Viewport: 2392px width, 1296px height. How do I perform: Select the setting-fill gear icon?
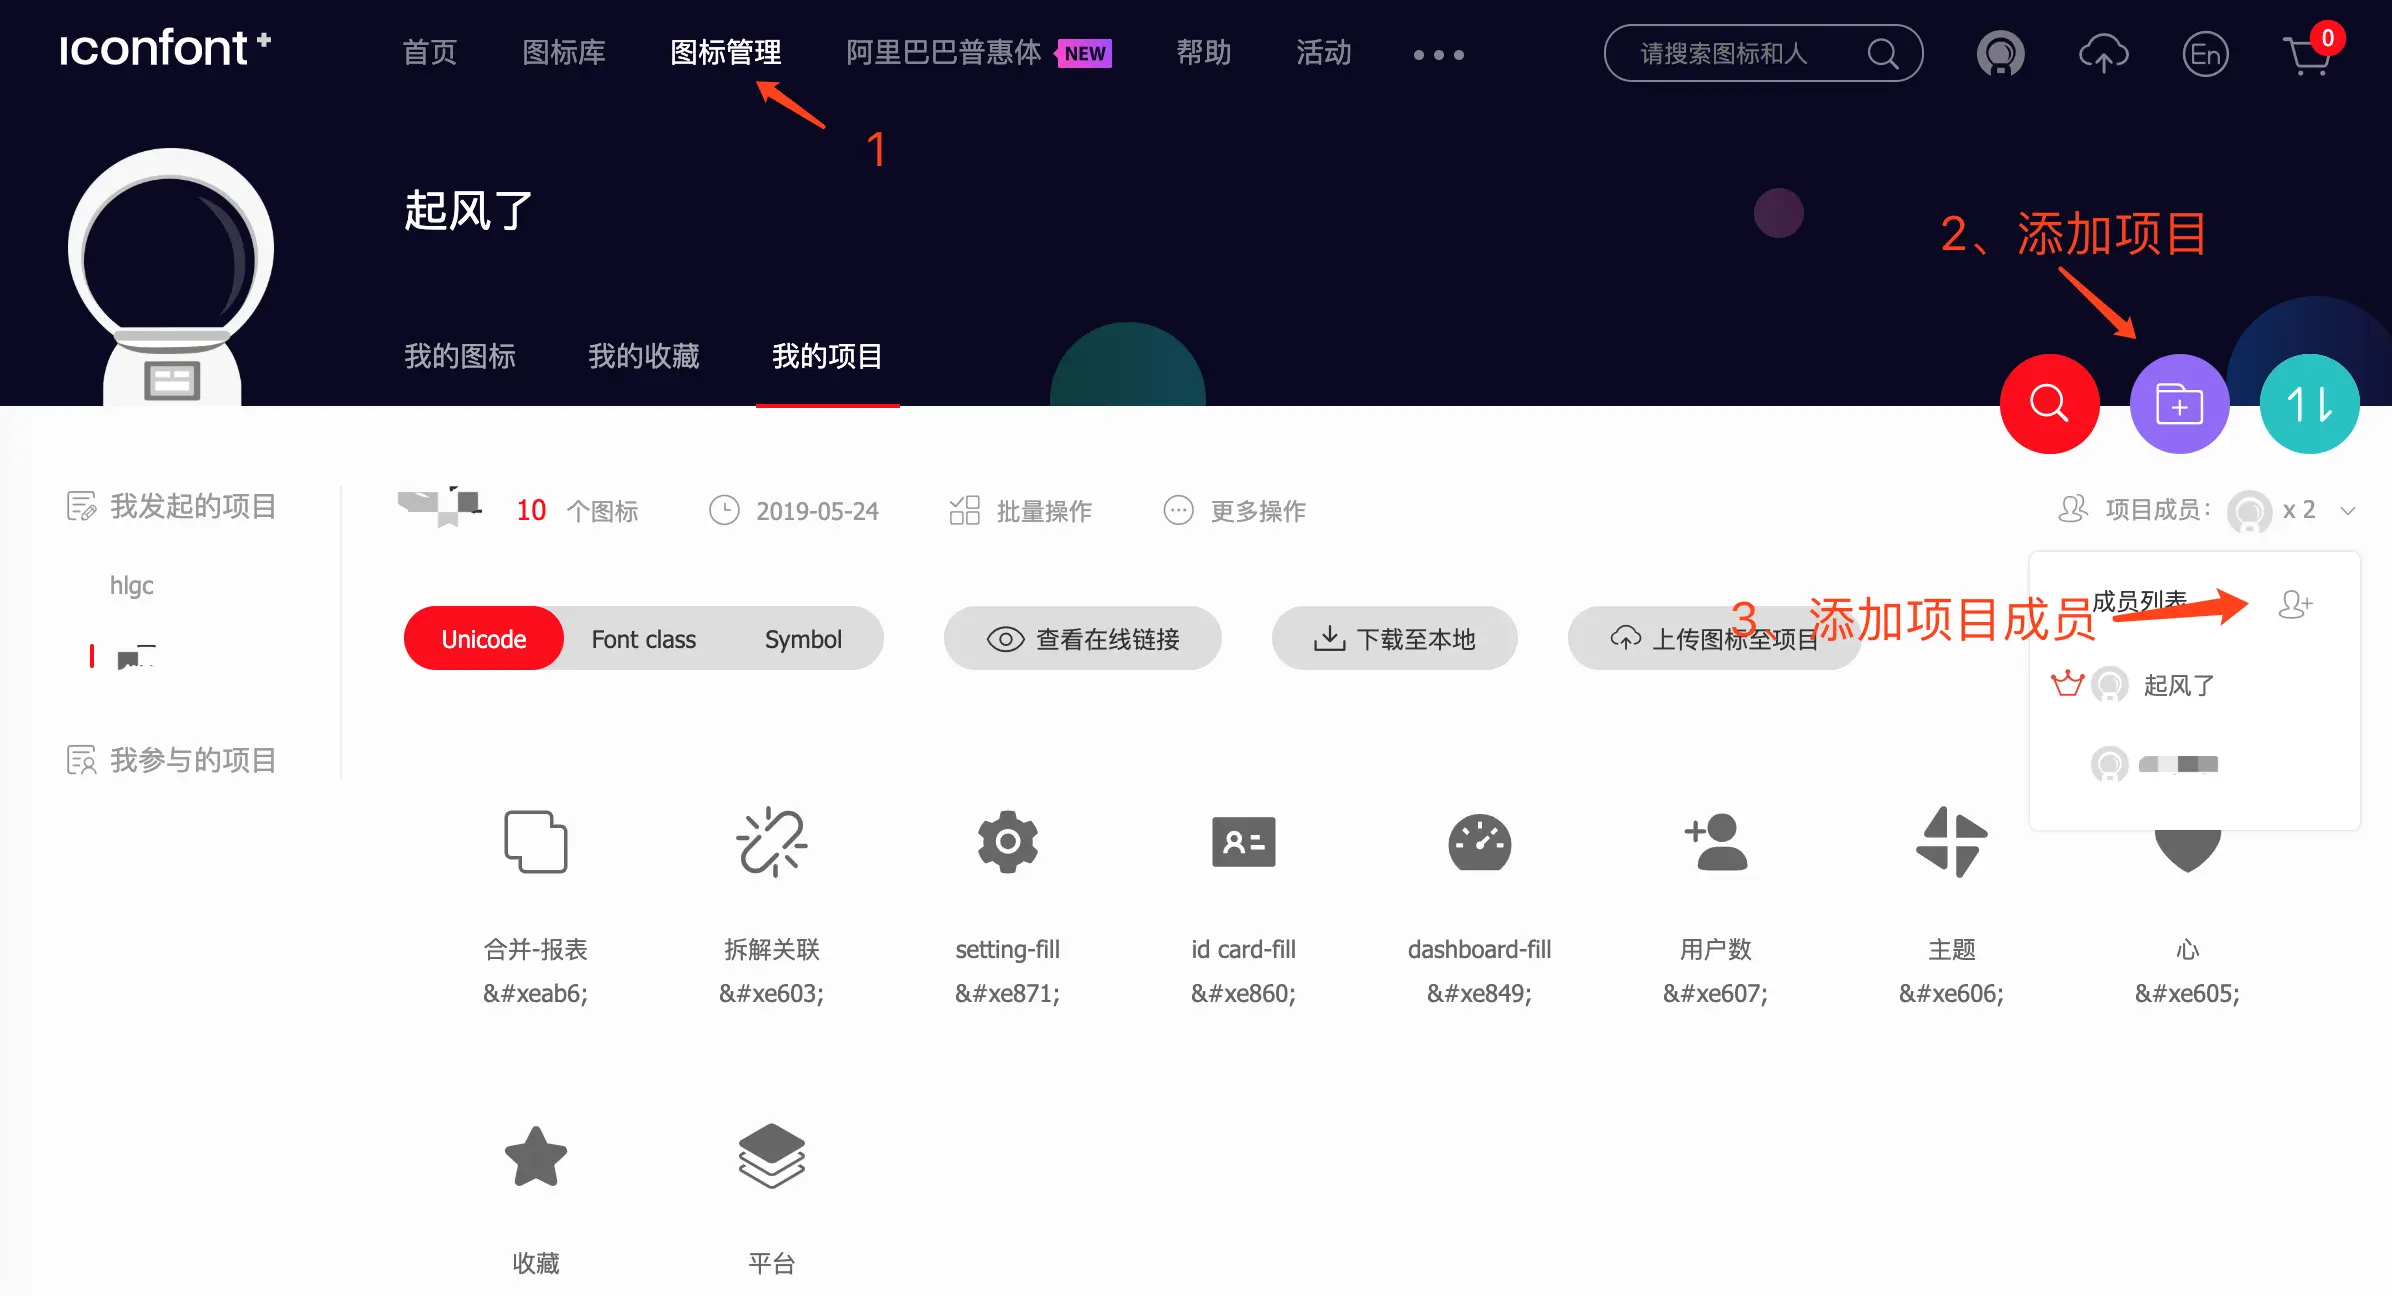click(x=1007, y=843)
